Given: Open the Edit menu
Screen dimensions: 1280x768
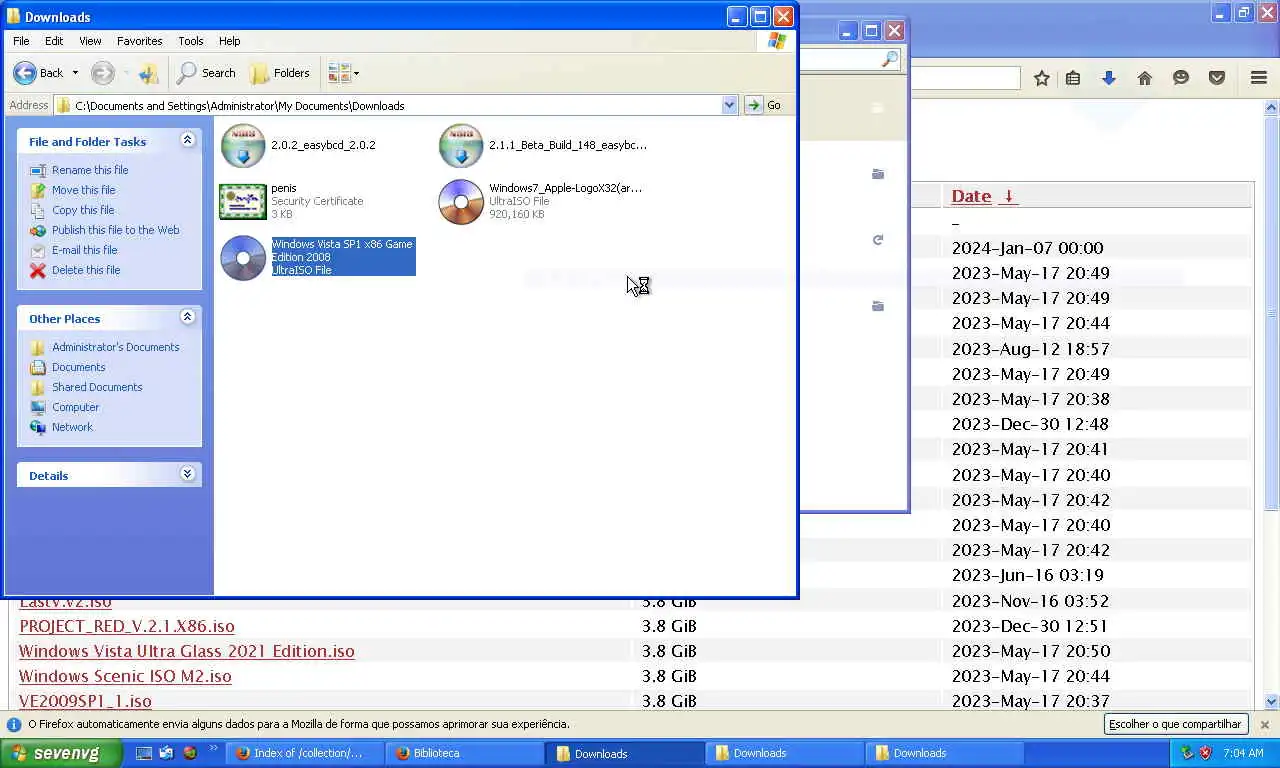Looking at the screenshot, I should [54, 41].
